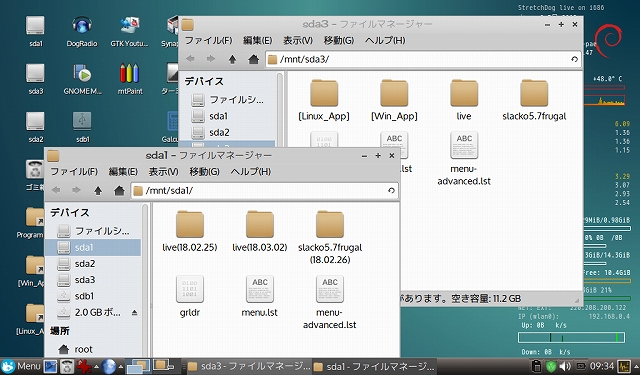Go up one folder in sda3 window
Viewport: 640px width, 375px height.
(232, 60)
